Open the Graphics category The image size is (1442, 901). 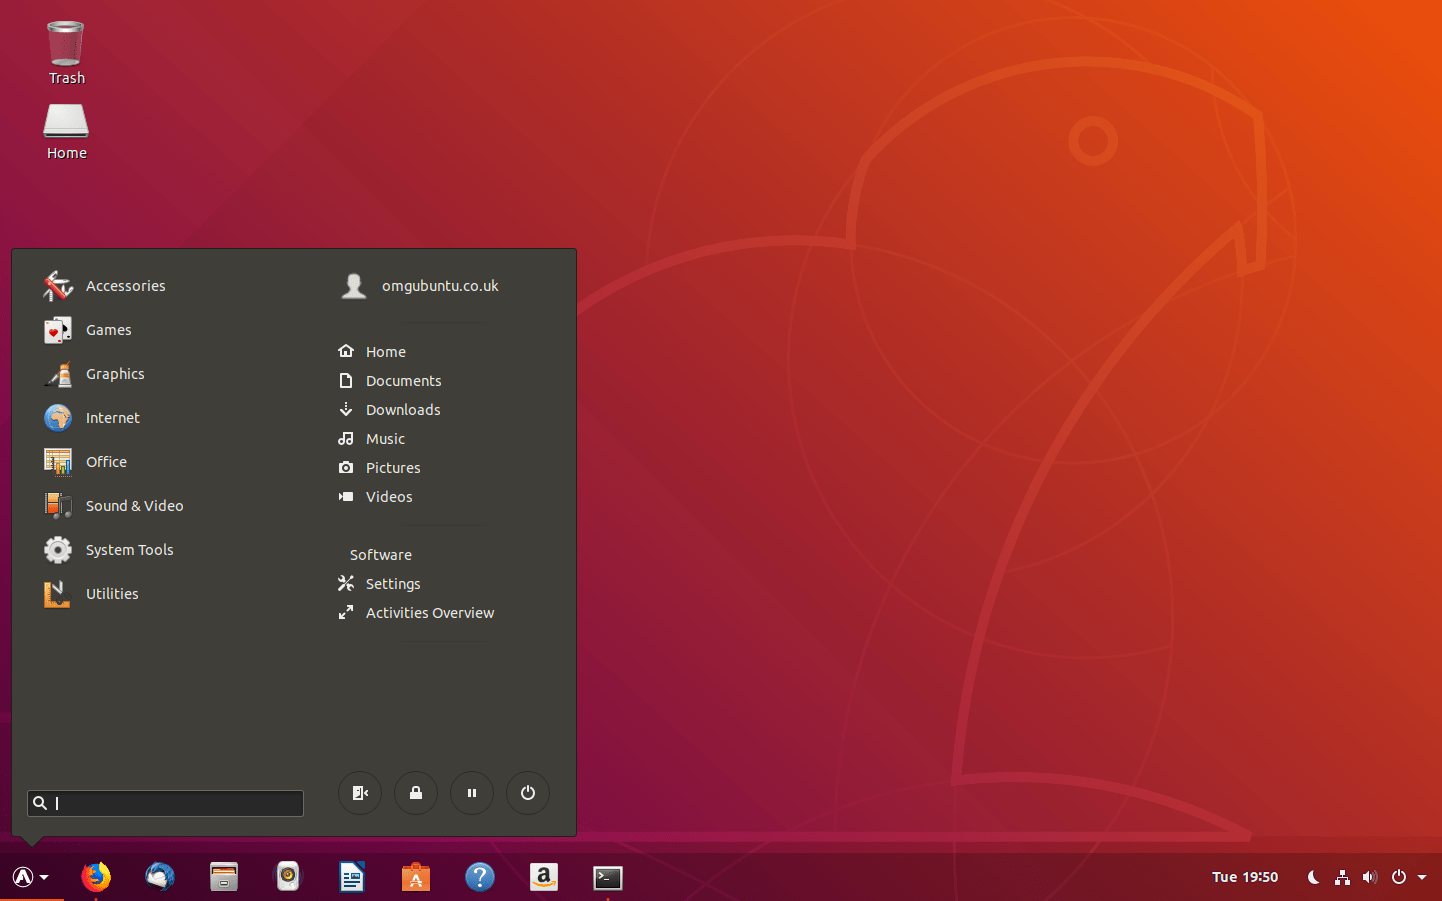(115, 373)
